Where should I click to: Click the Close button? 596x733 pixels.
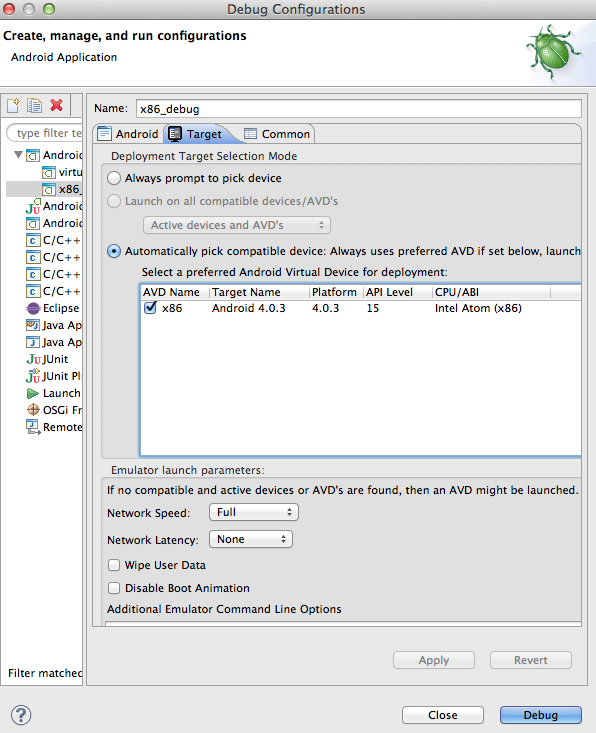tap(443, 715)
